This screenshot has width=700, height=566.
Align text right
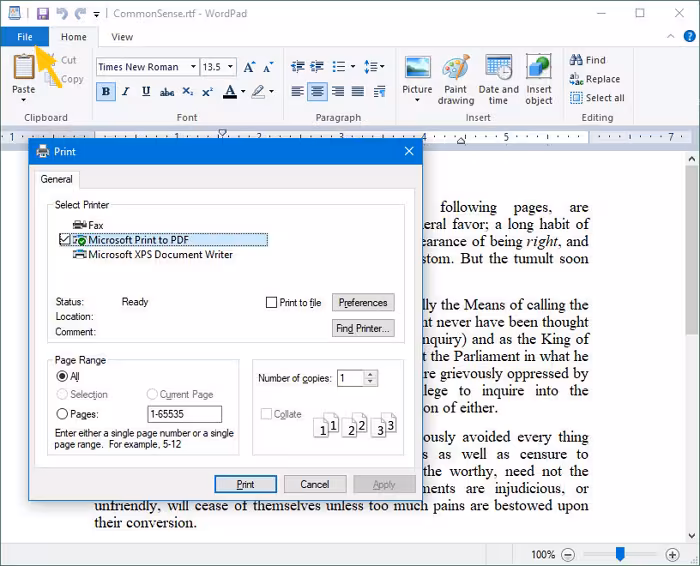click(338, 92)
